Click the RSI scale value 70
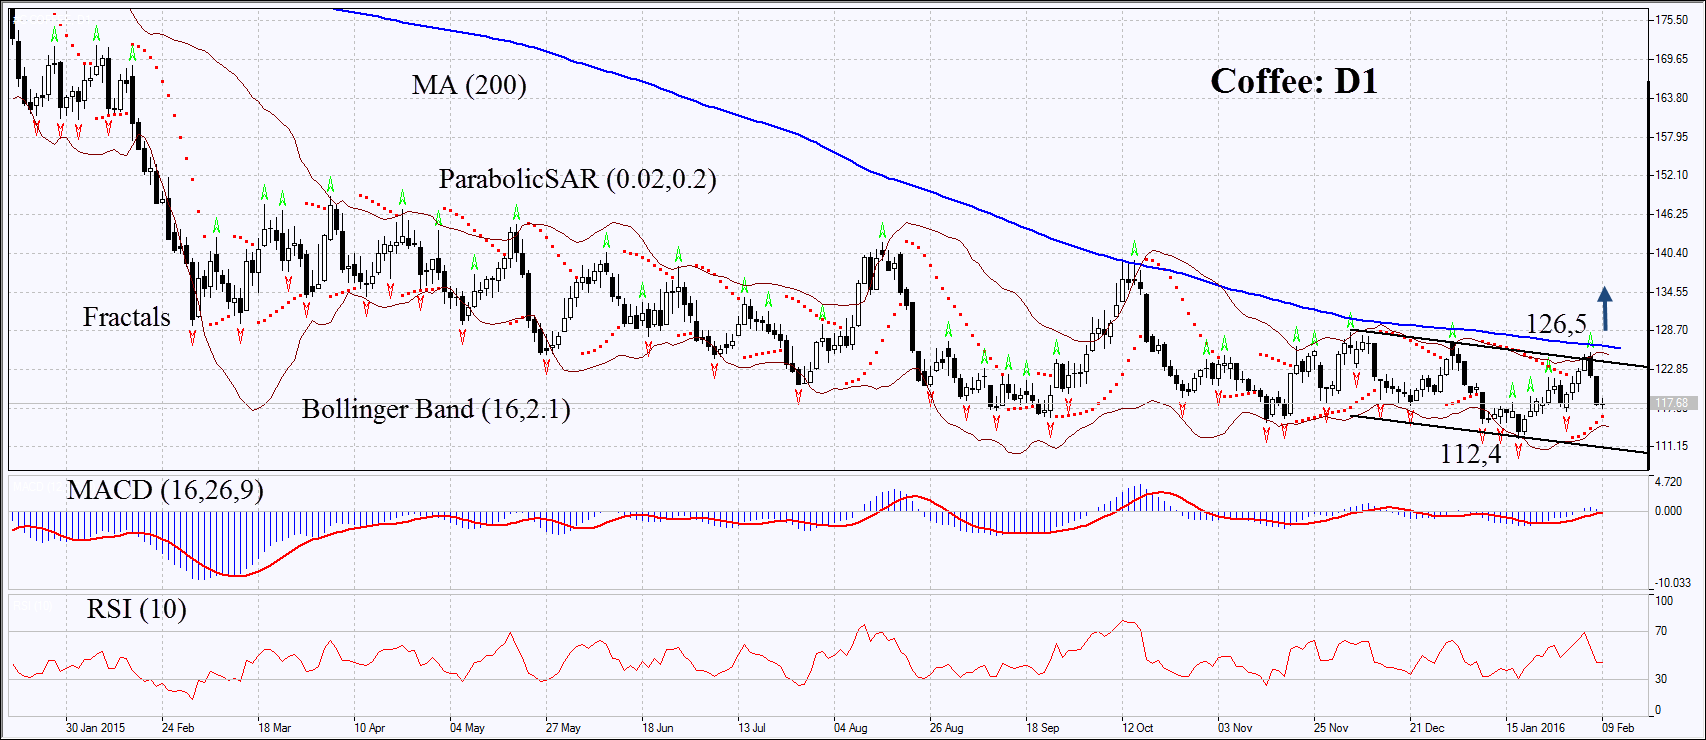 pyautogui.click(x=1661, y=631)
